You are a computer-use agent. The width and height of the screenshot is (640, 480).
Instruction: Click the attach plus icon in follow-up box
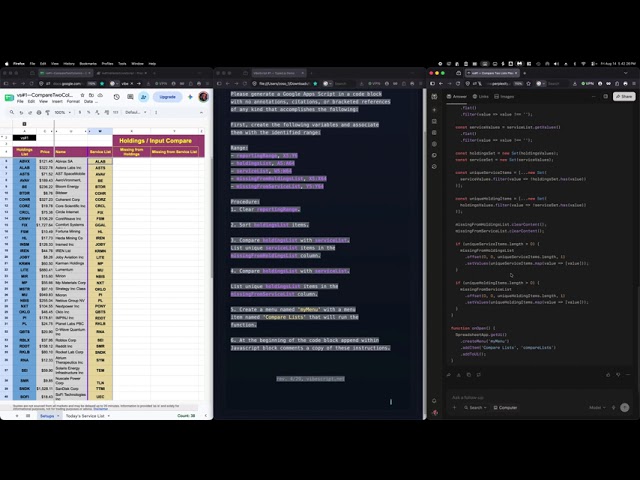pyautogui.click(x=454, y=407)
